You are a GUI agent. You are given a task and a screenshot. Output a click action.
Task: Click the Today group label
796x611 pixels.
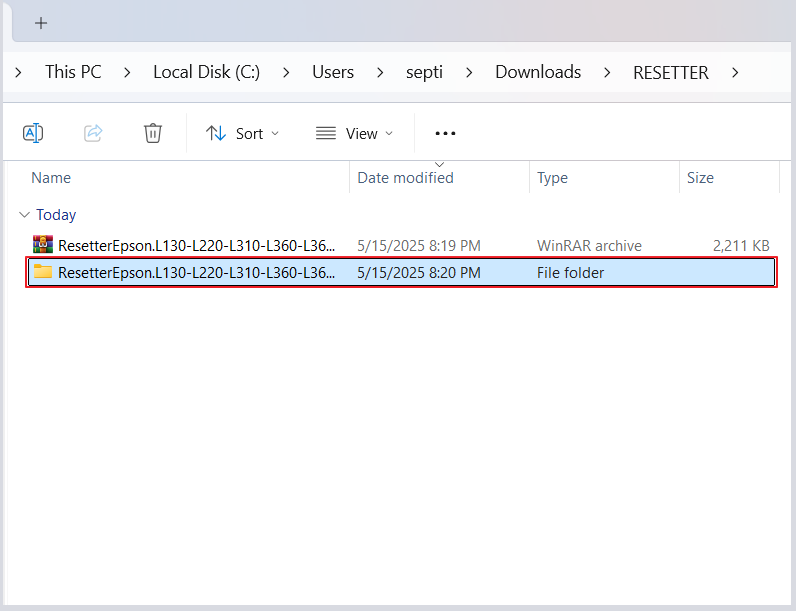tap(56, 215)
